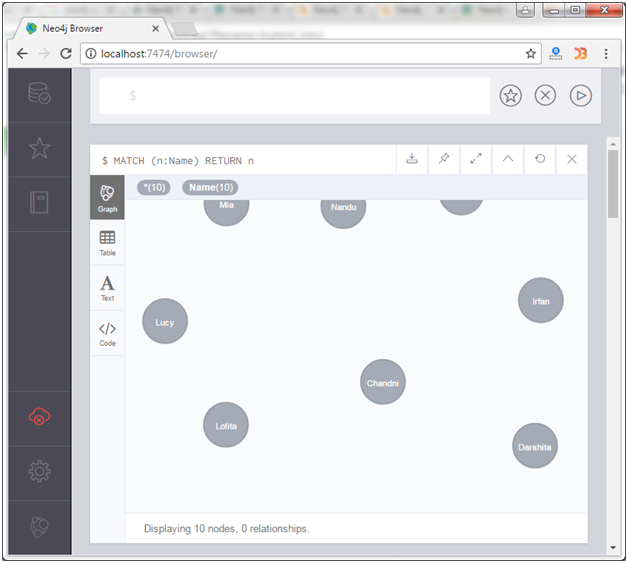Open the settings gear in sidebar
Image resolution: width=628 pixels, height=563 pixels.
39,471
